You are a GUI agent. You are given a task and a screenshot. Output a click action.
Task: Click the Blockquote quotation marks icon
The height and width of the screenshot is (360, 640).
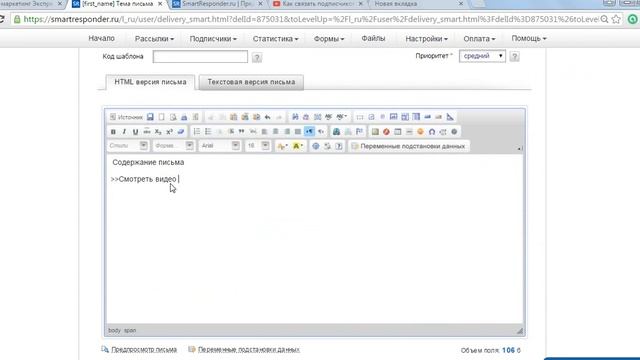(x=242, y=132)
